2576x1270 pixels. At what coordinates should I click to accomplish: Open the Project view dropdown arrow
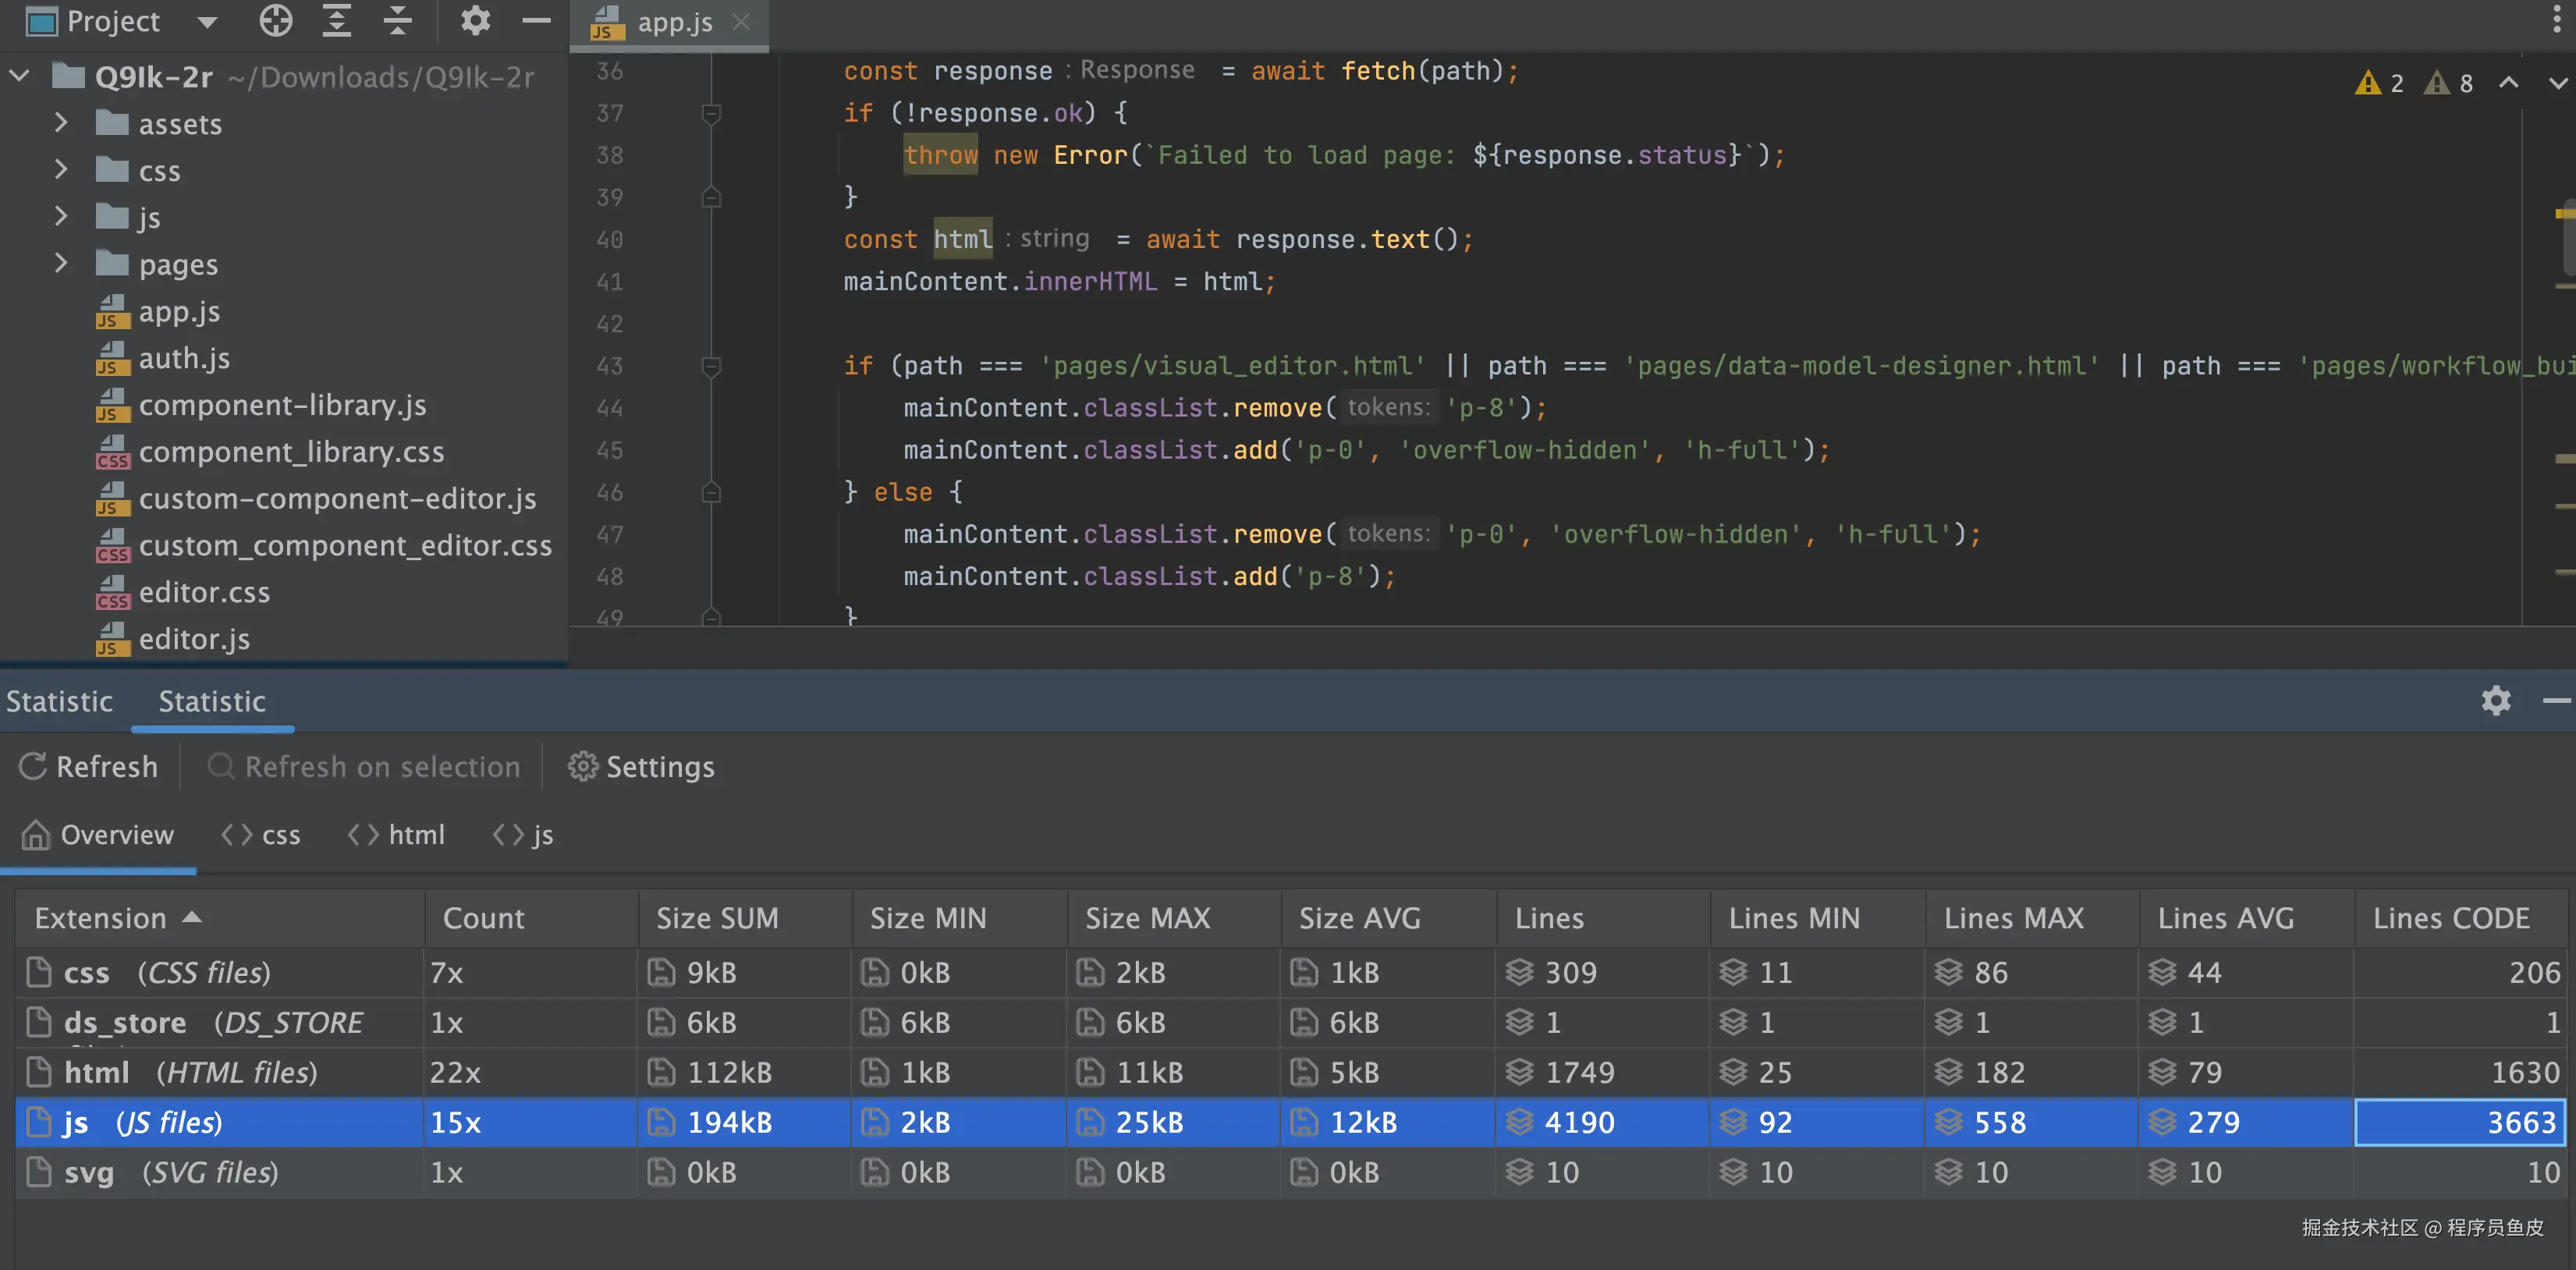point(207,22)
